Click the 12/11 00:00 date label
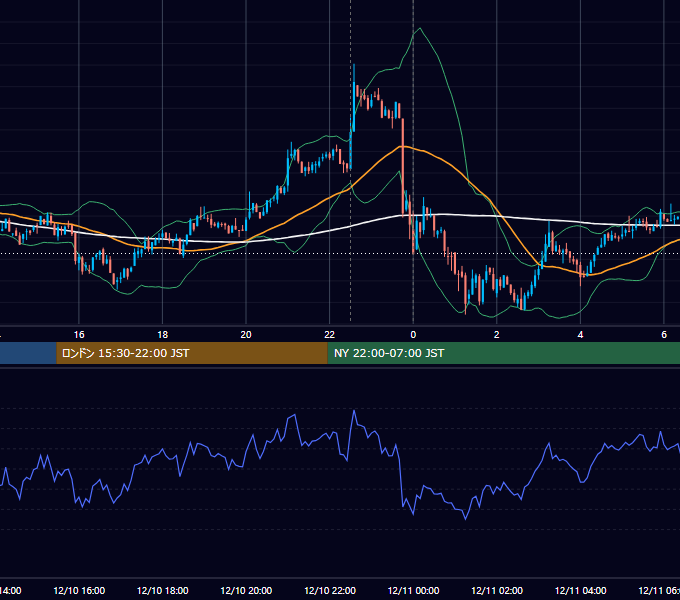The width and height of the screenshot is (680, 600). [413, 590]
